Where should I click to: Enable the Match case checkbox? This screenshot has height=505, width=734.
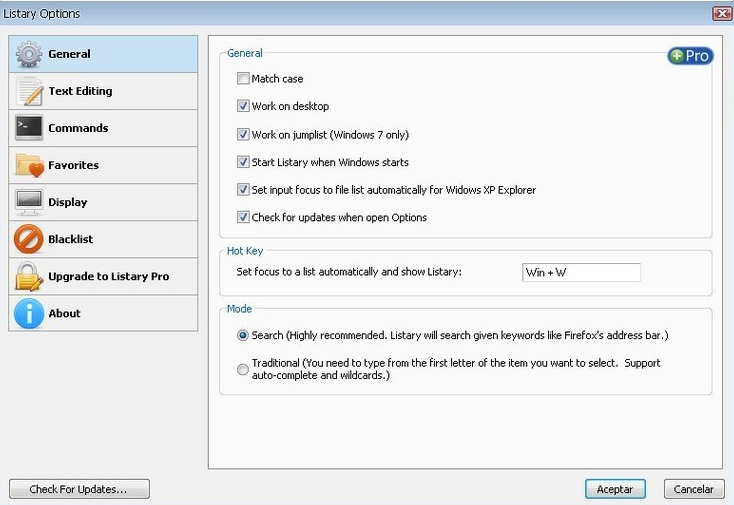243,78
